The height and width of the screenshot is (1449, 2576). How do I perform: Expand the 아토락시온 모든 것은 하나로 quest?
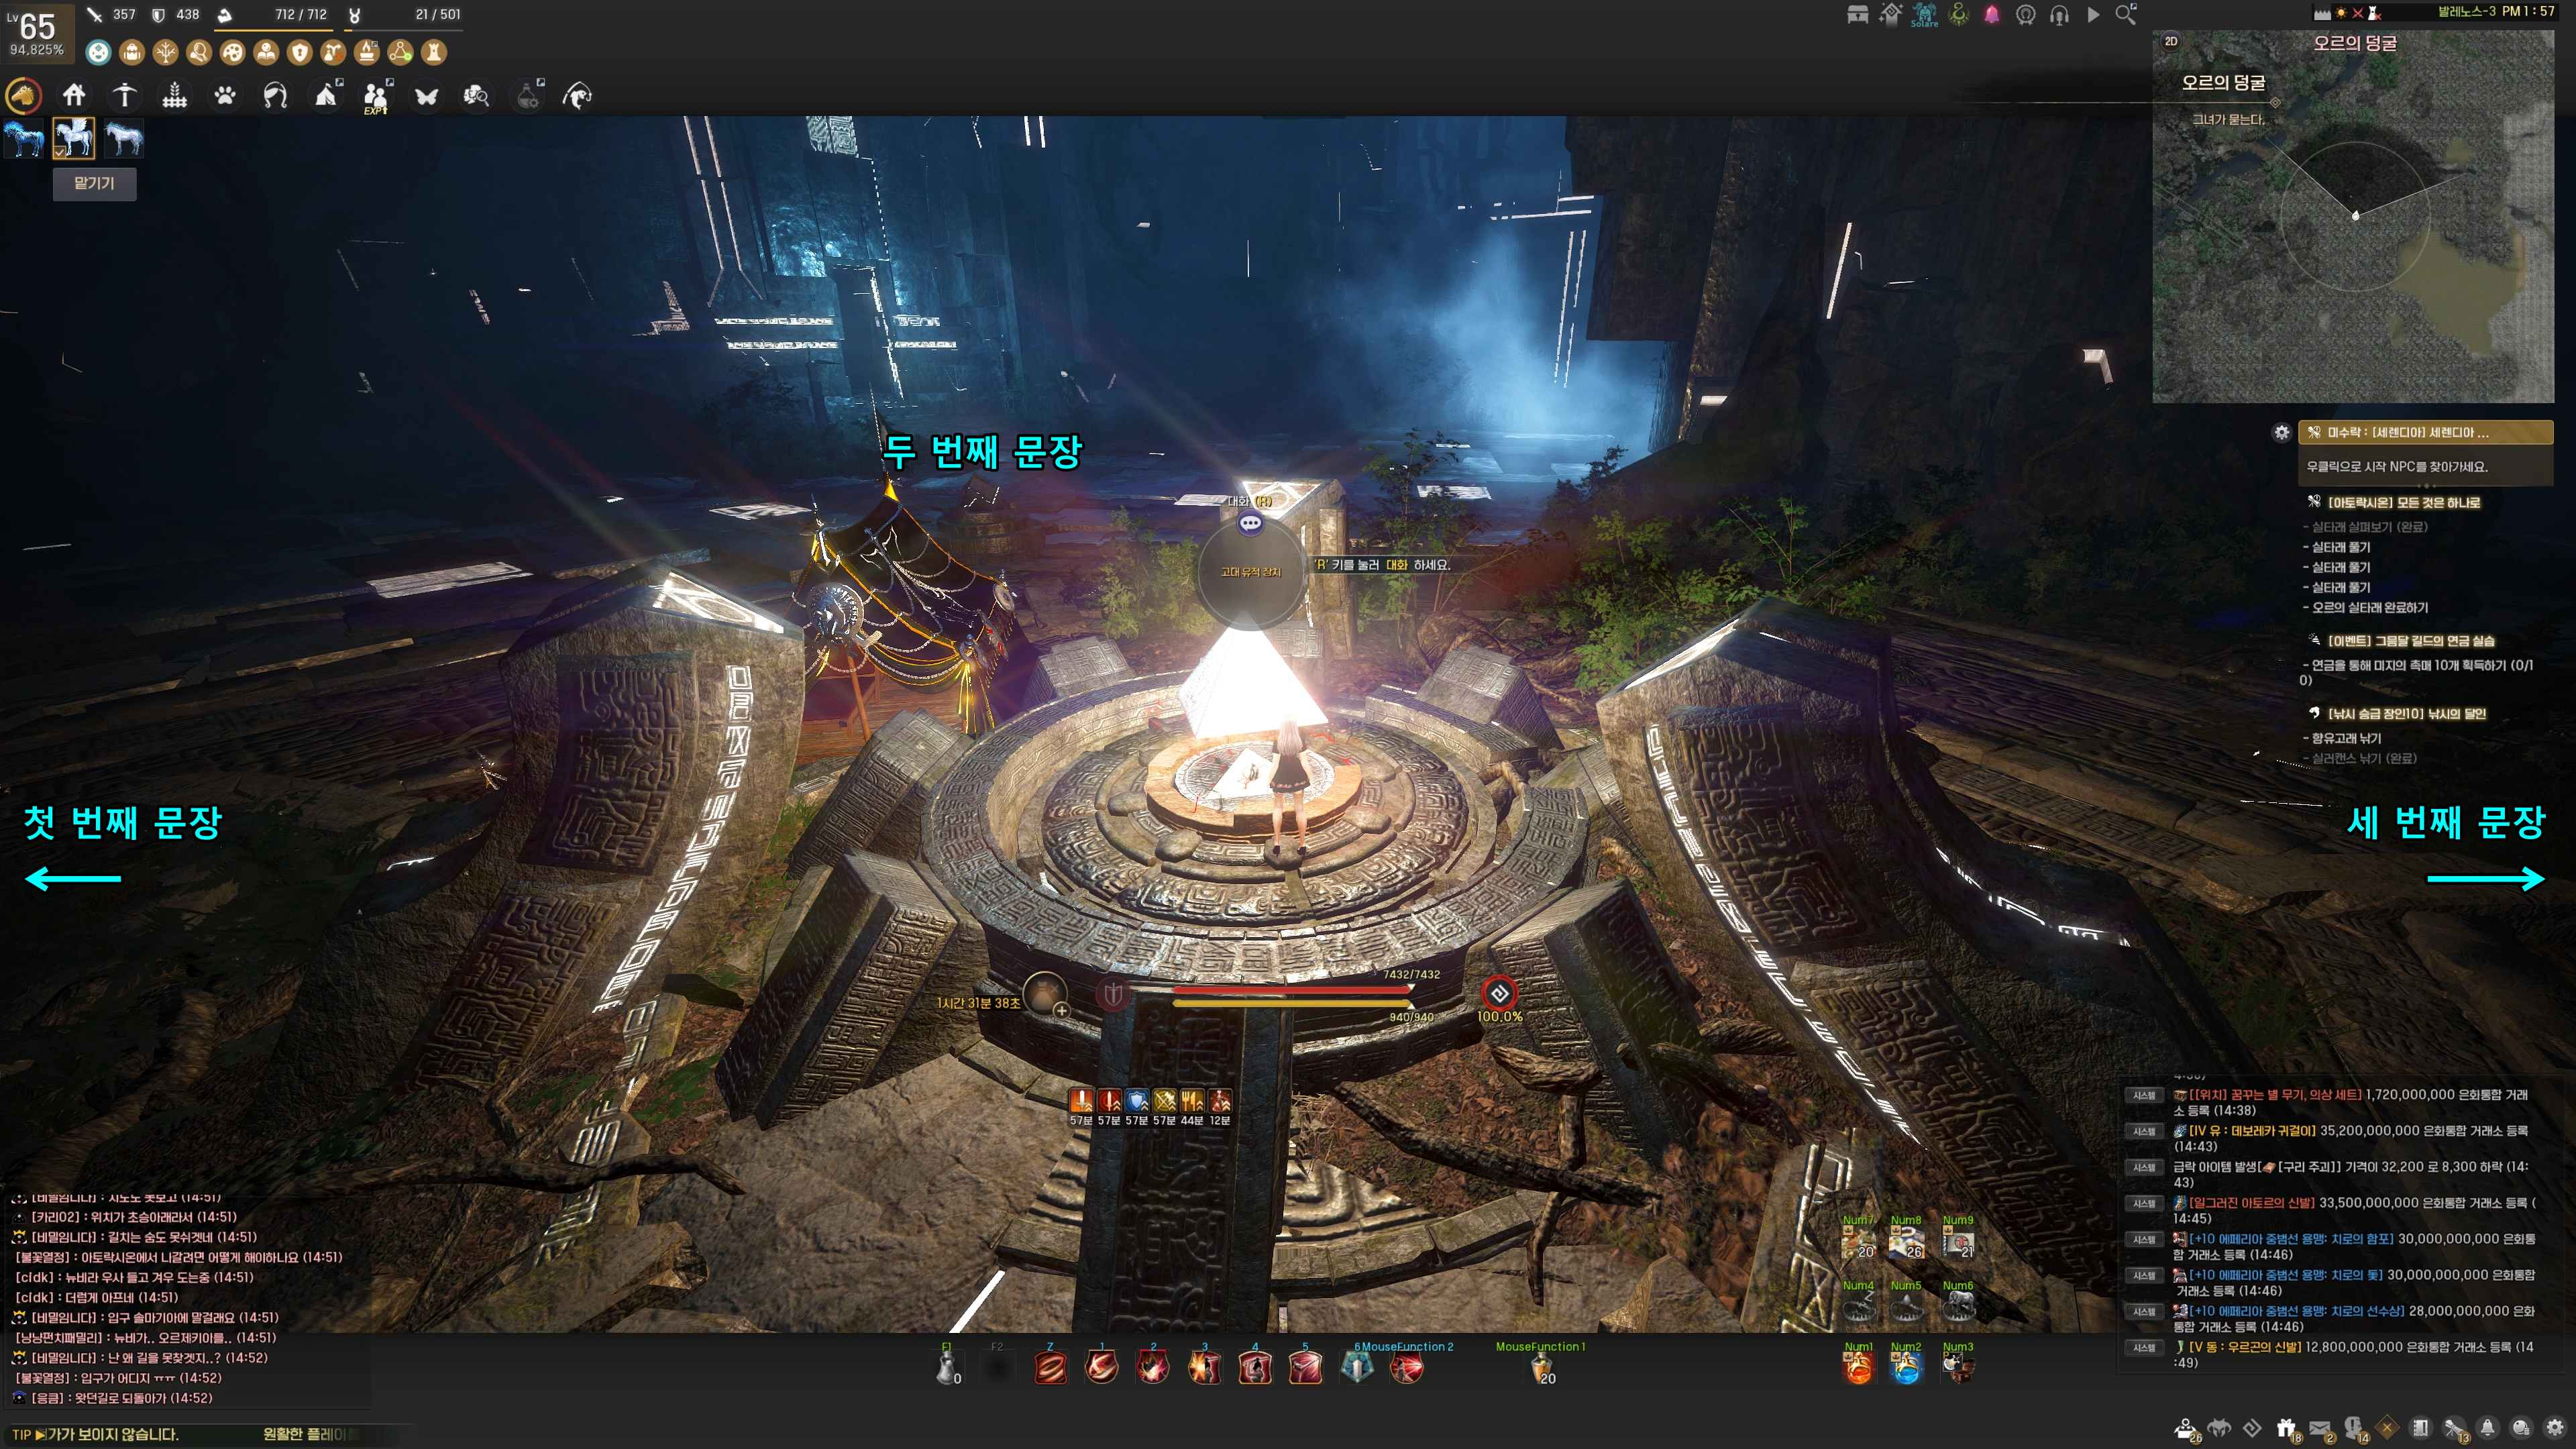point(2403,502)
